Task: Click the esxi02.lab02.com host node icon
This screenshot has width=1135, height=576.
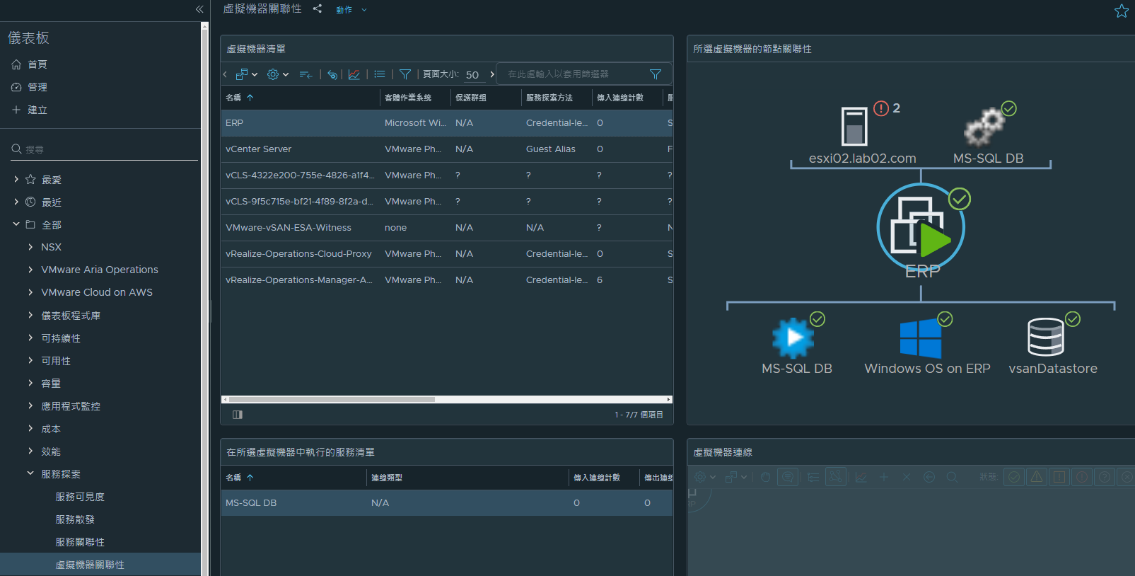Action: point(854,127)
